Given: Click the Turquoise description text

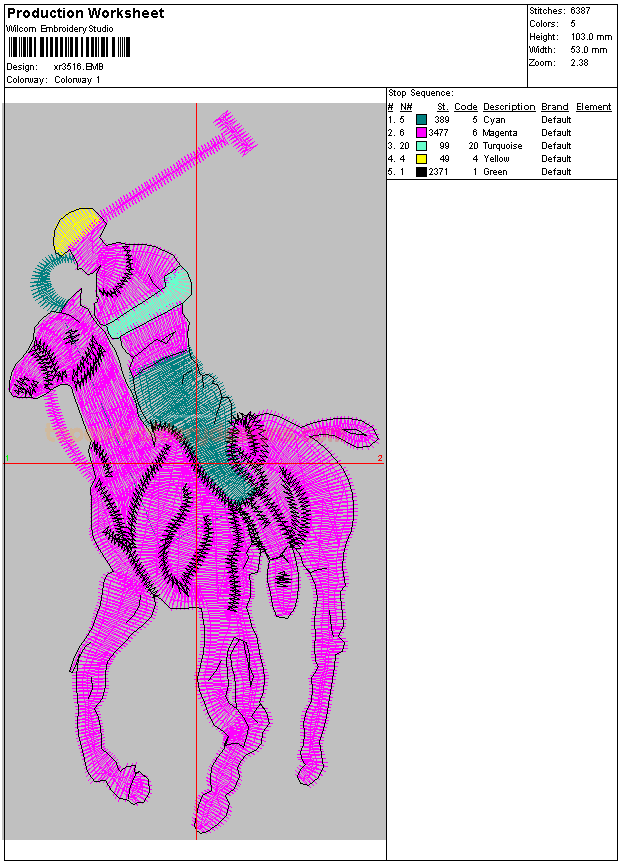Looking at the screenshot, I should pos(502,146).
